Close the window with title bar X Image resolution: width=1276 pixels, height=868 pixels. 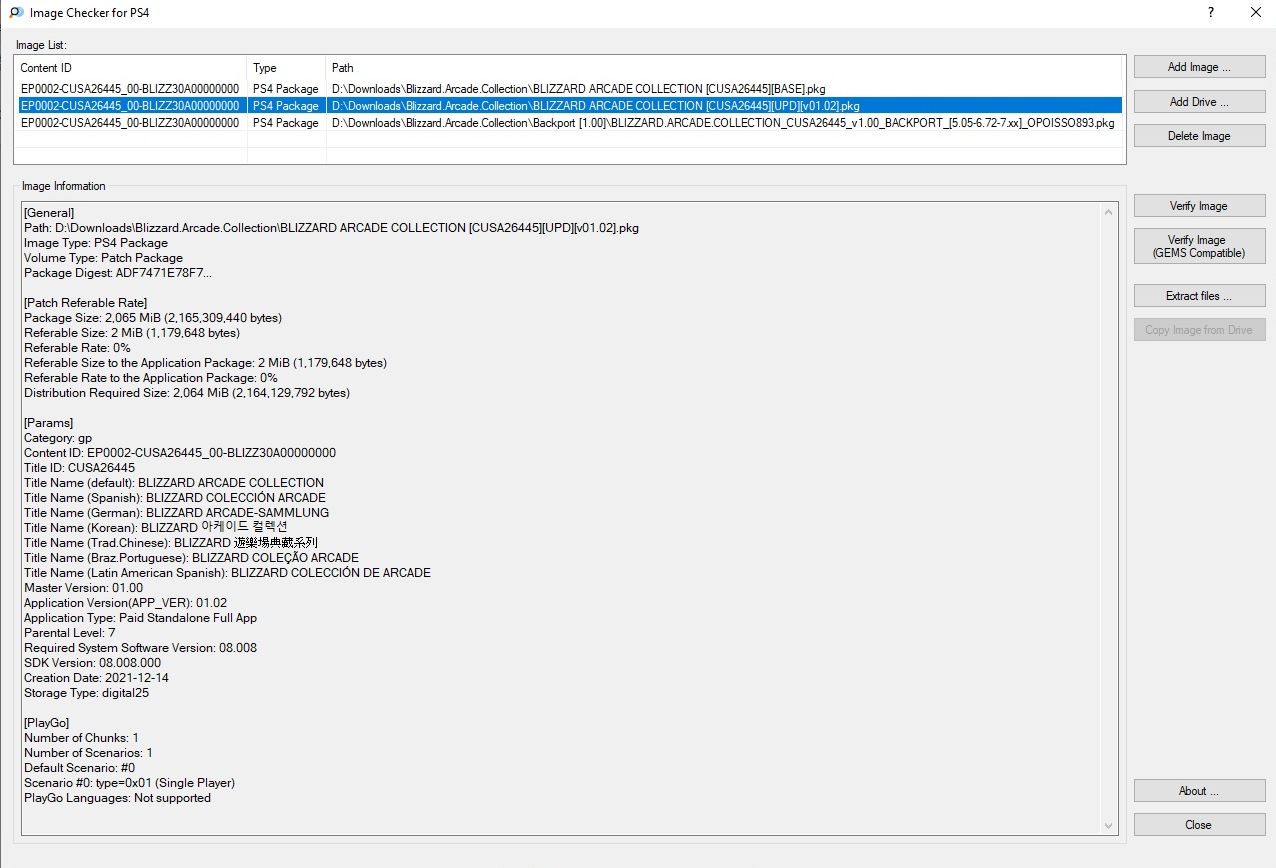pyautogui.click(x=1254, y=13)
